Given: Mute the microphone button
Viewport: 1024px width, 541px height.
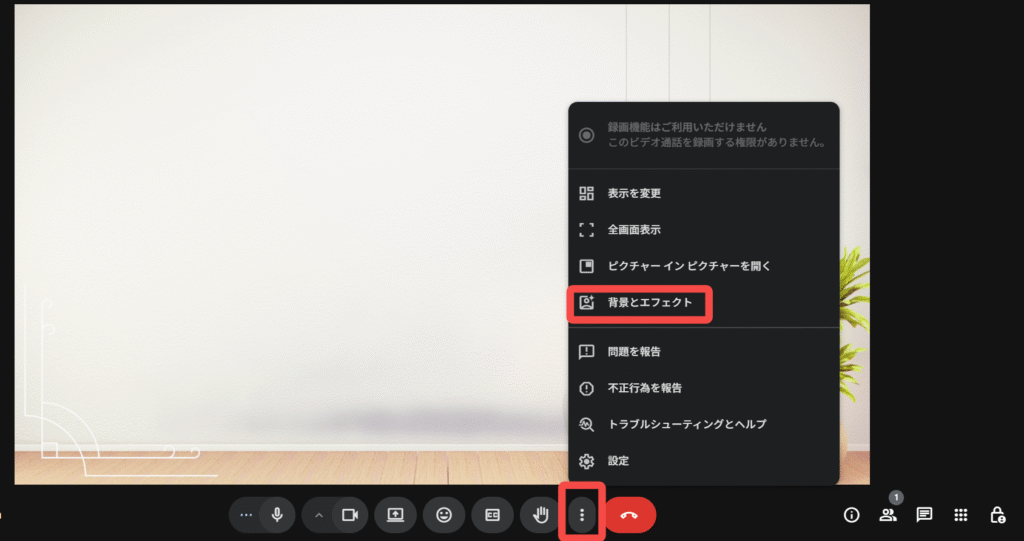Looking at the screenshot, I should point(277,515).
